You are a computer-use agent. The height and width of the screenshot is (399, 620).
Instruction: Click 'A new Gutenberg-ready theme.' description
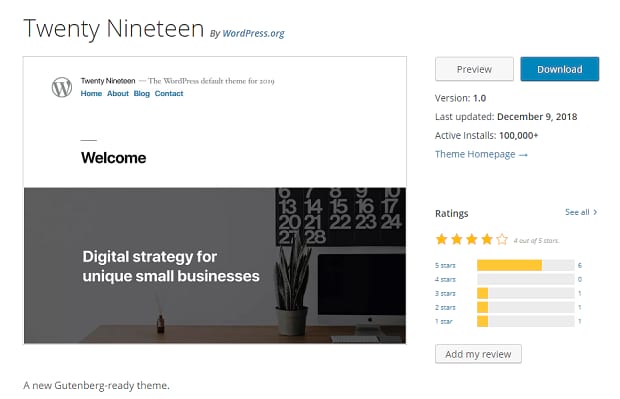pos(96,386)
